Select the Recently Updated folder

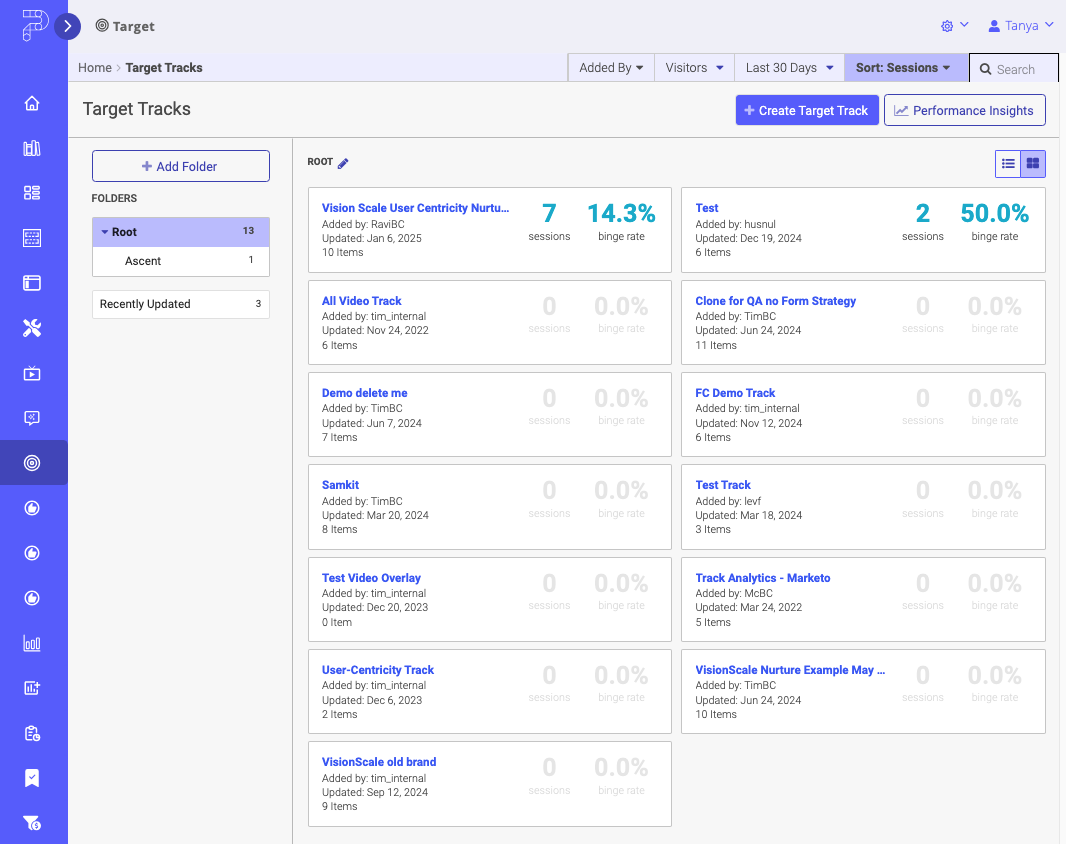145,304
